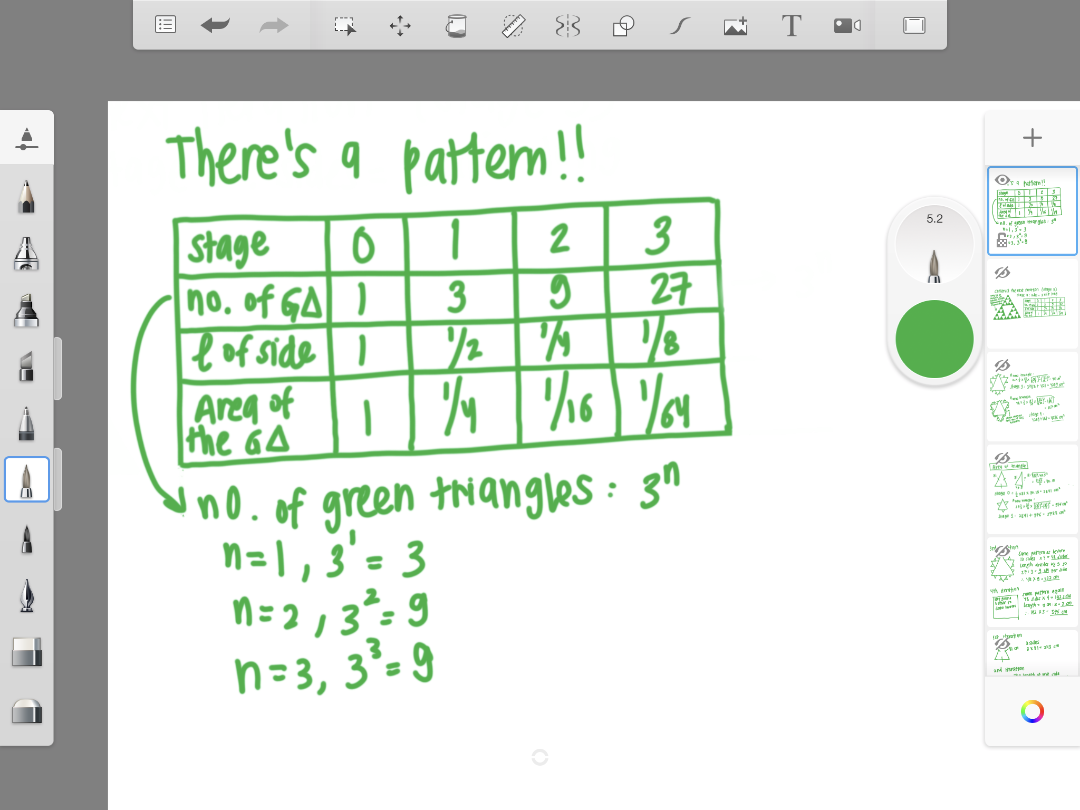
Task: Tap the green color swatch on puck
Action: click(934, 339)
